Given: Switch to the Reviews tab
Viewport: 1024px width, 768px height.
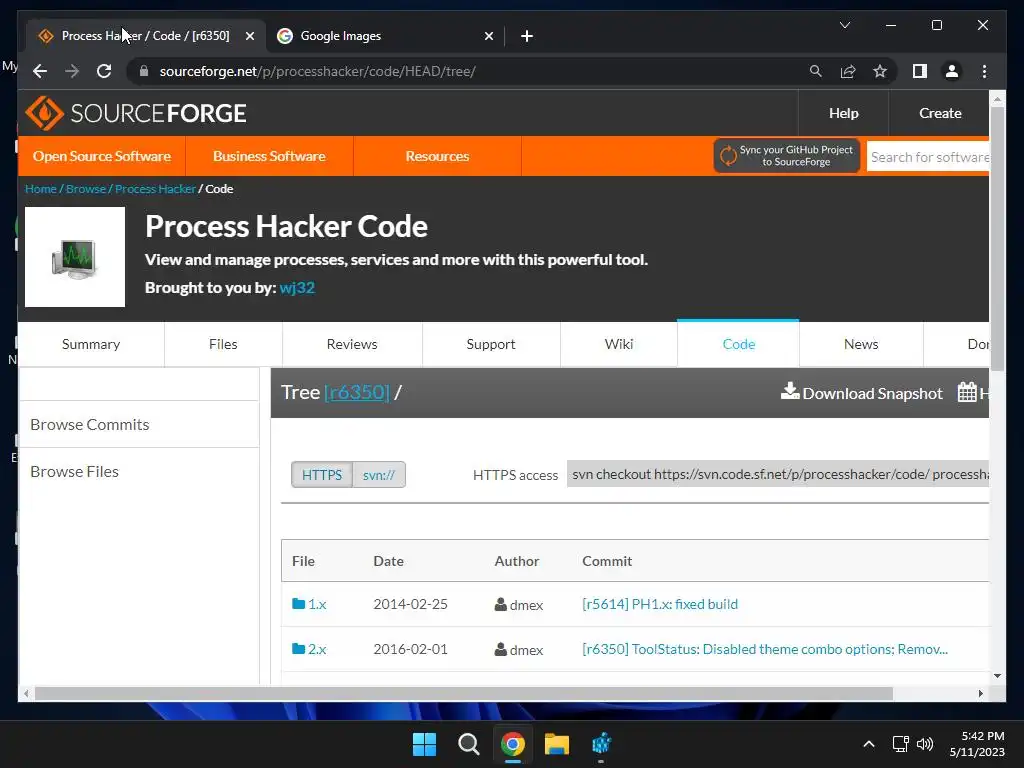Looking at the screenshot, I should [352, 344].
